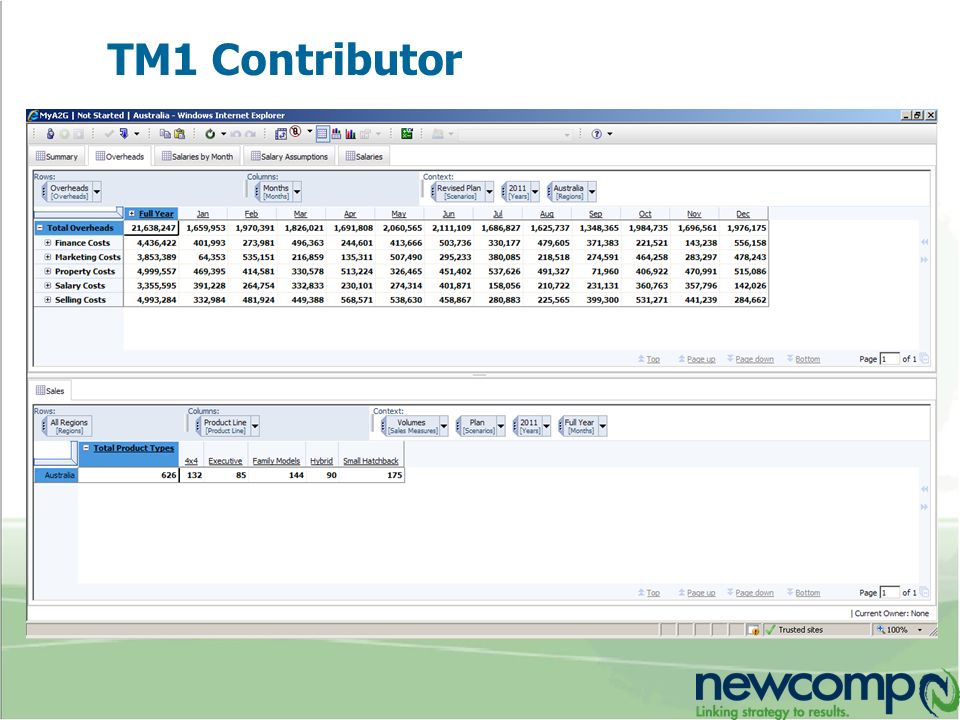The width and height of the screenshot is (960, 720).
Task: Expand the Salary Costs row
Action: [x=48, y=285]
